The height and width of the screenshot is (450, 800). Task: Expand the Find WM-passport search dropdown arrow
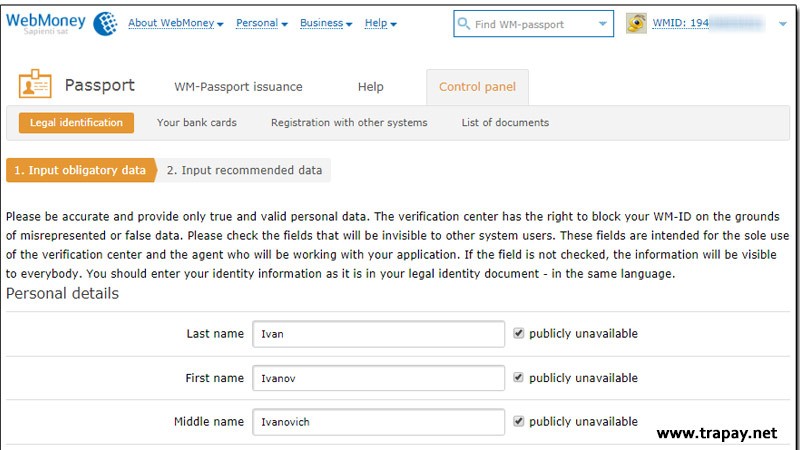click(602, 24)
